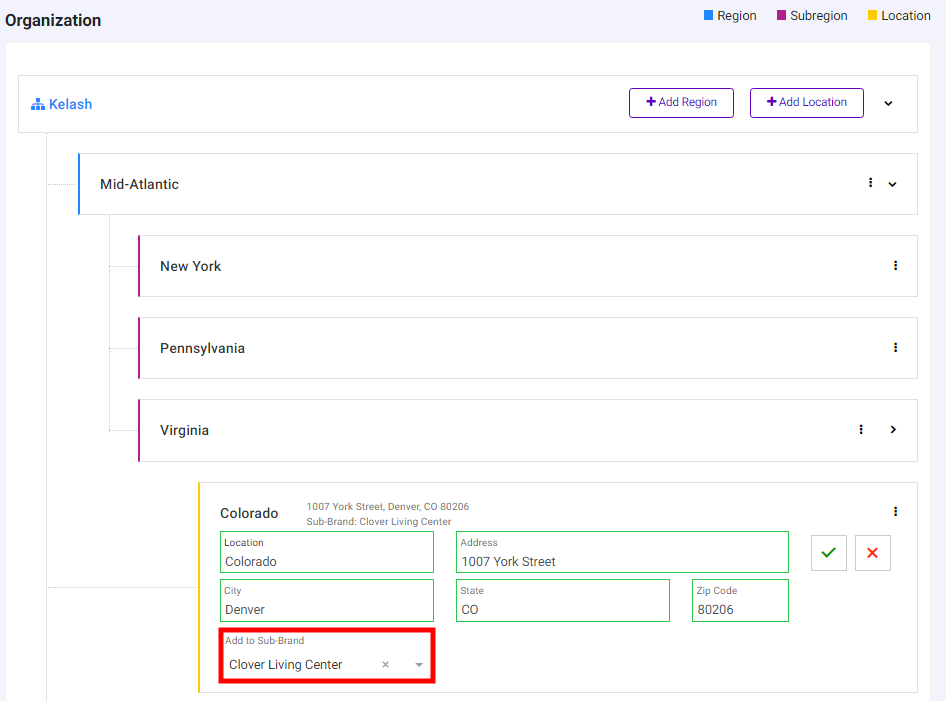
Task: Select the Pennsylvania subregion row
Action: 528,348
